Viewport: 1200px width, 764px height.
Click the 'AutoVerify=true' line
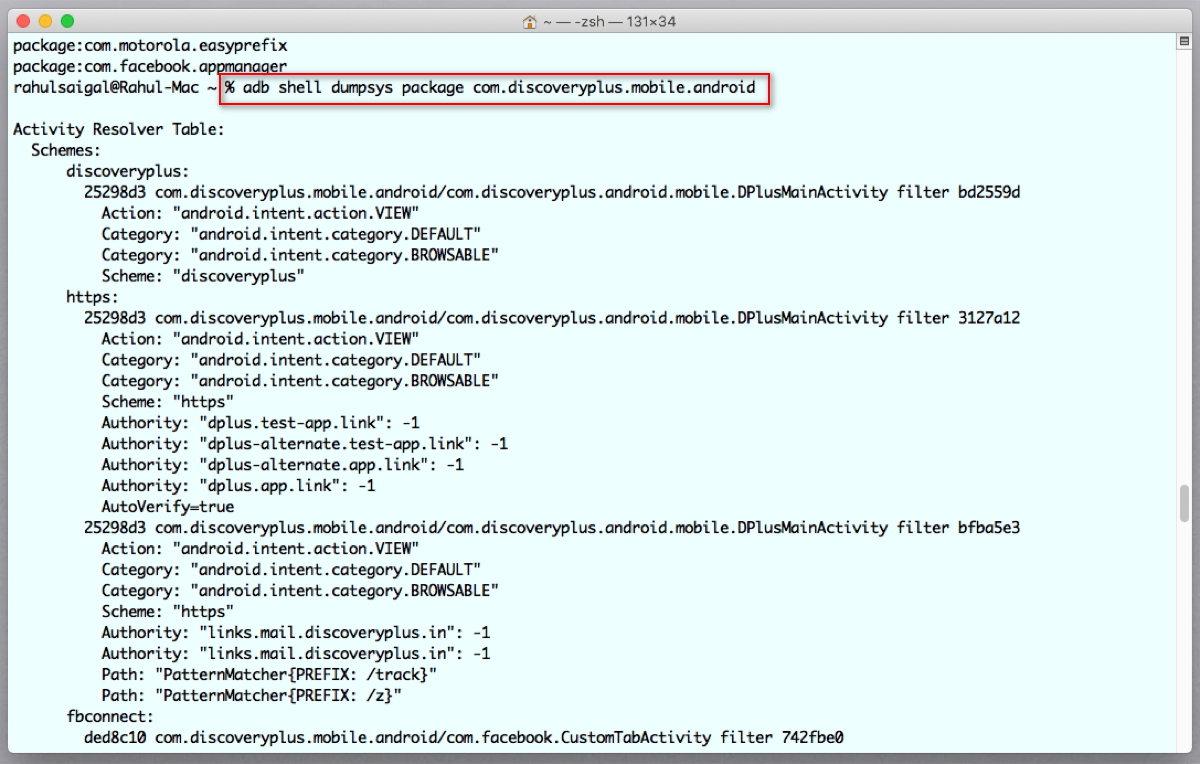tap(168, 507)
